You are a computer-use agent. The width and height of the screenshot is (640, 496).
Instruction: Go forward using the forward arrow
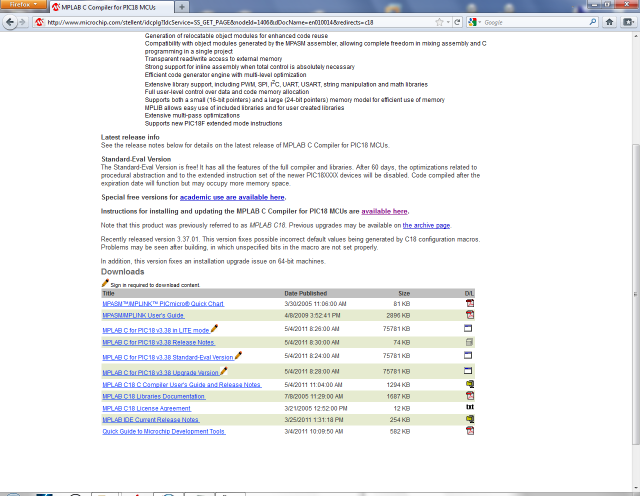pyautogui.click(x=23, y=22)
